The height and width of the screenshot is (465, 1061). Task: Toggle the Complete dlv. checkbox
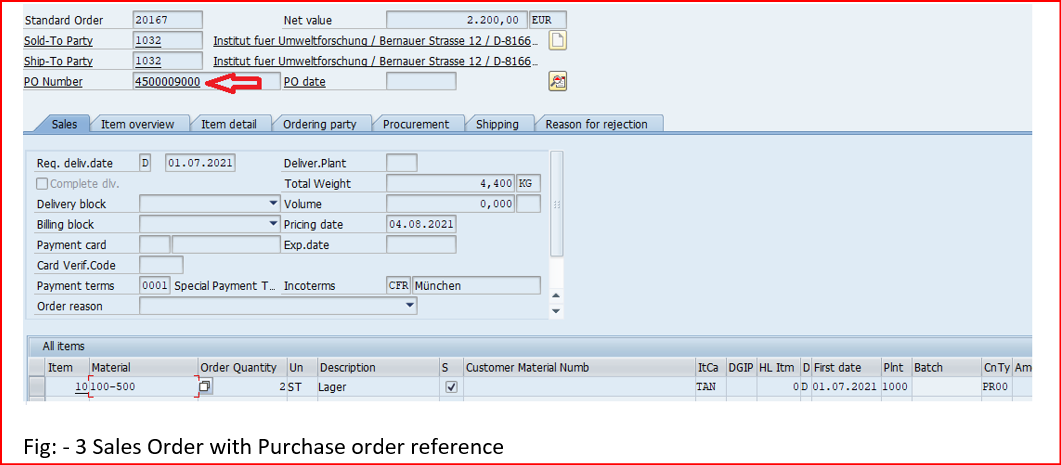pos(42,184)
